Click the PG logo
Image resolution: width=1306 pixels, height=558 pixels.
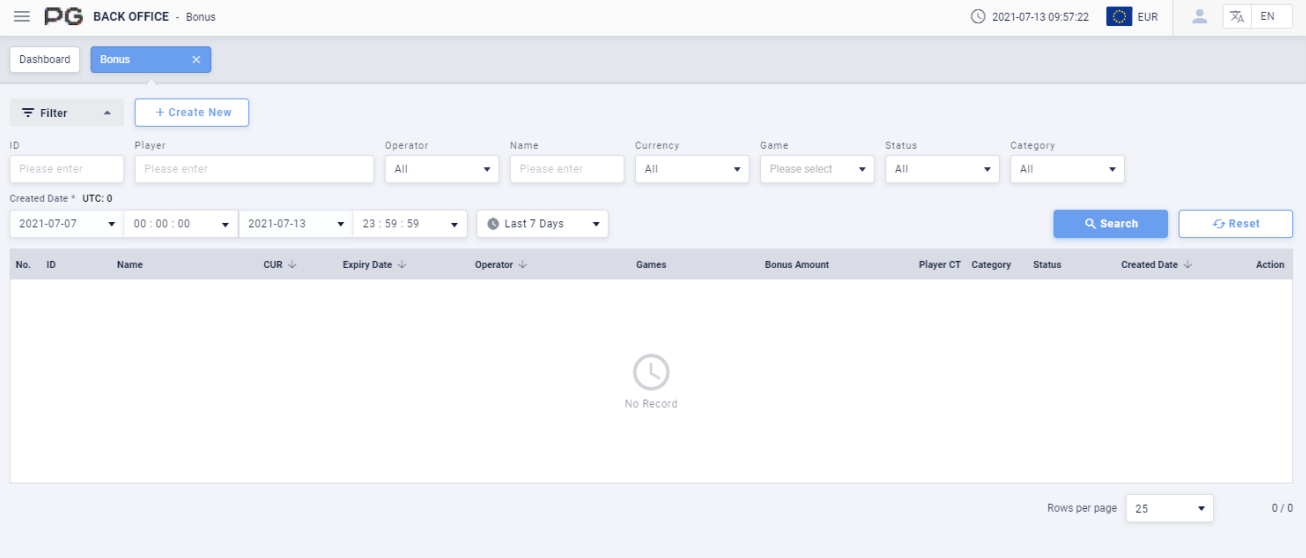[64, 17]
